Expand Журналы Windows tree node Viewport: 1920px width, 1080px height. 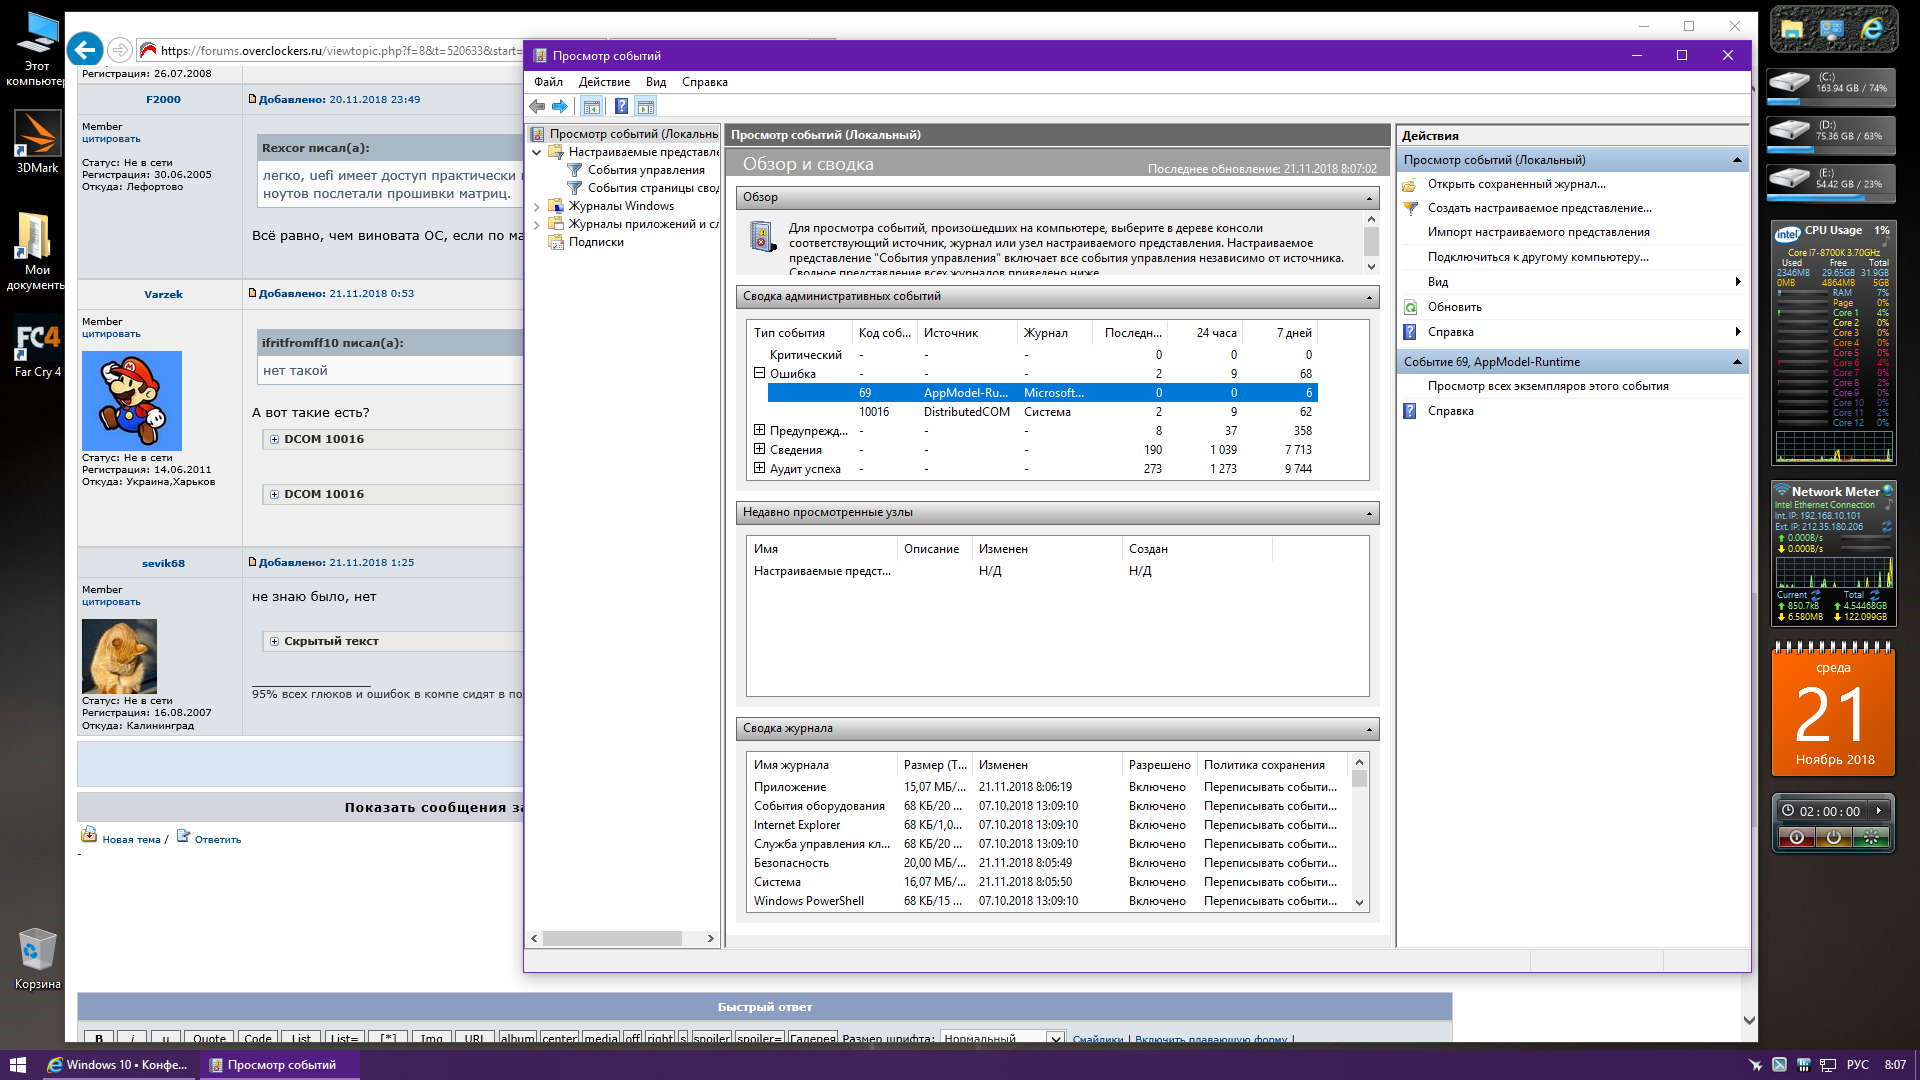click(x=537, y=206)
